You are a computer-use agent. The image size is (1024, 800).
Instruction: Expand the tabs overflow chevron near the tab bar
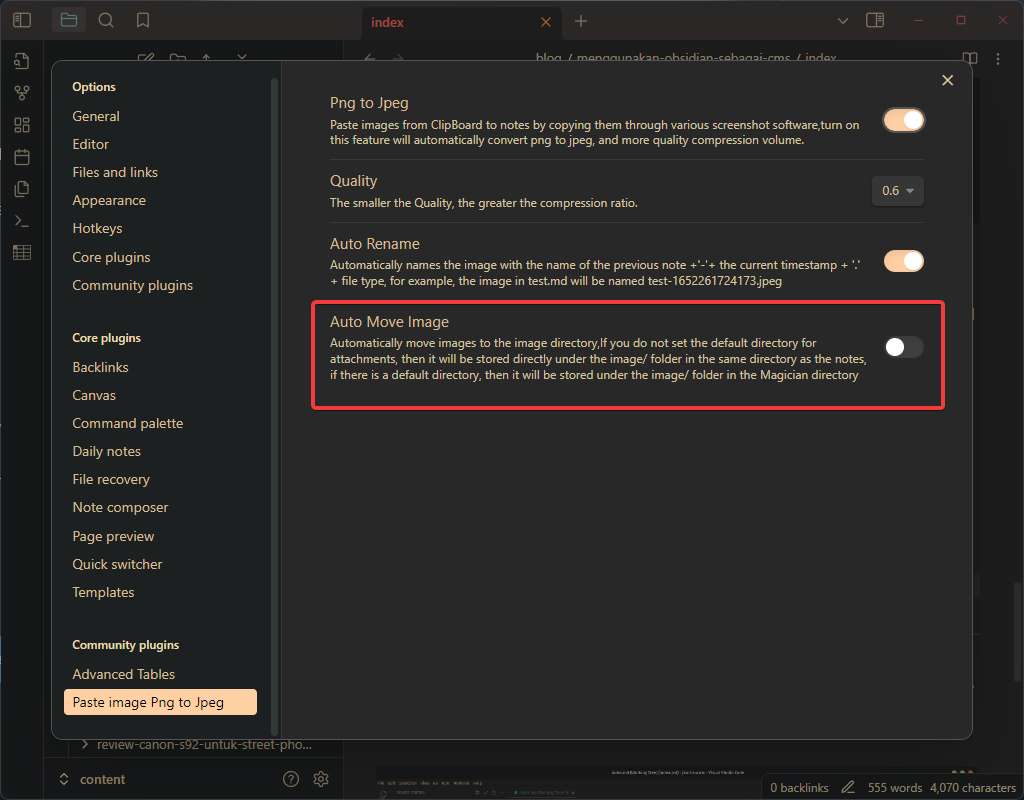pos(843,20)
